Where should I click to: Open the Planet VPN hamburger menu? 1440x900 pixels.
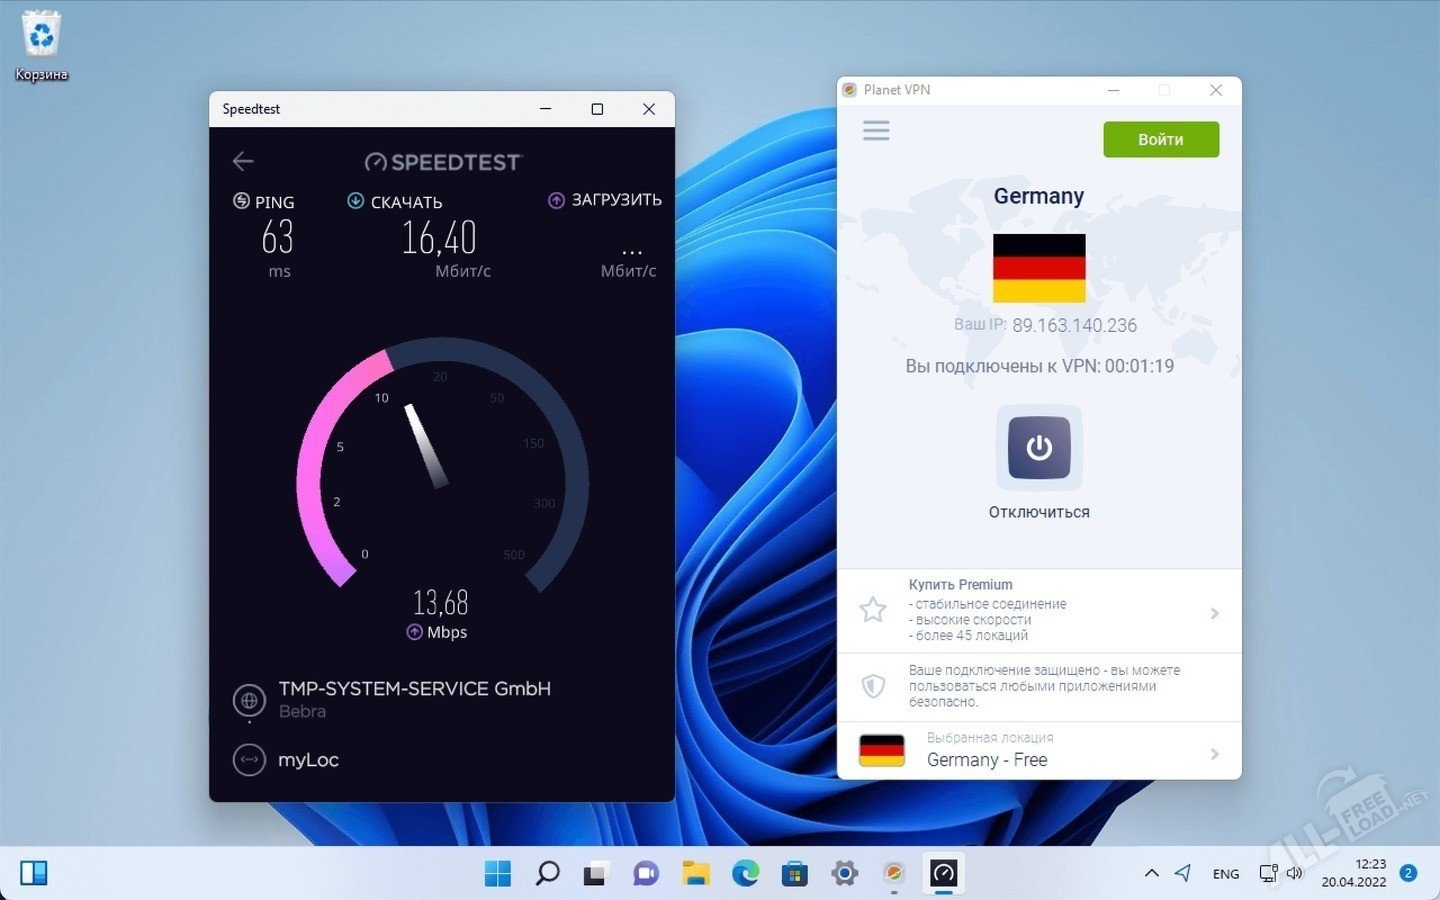pos(876,131)
